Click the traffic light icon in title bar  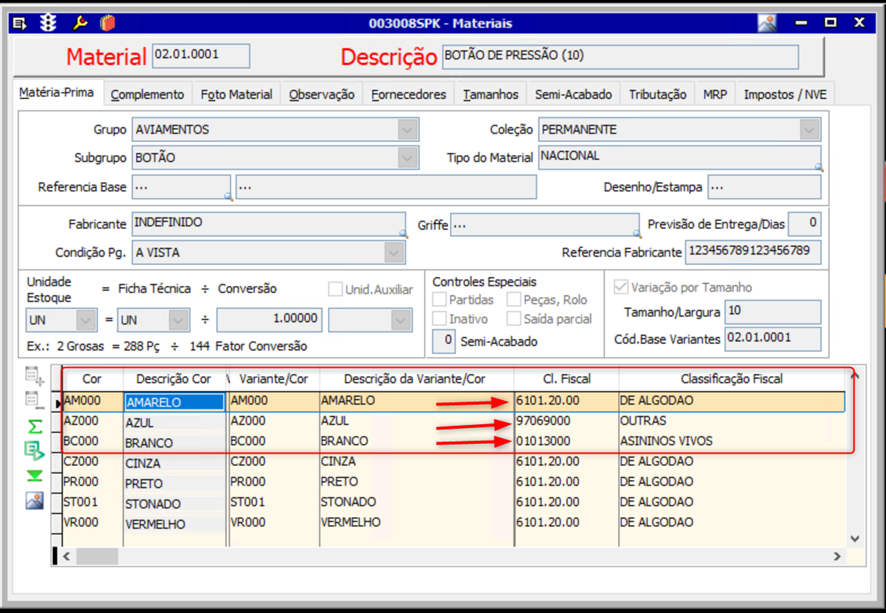pos(48,23)
